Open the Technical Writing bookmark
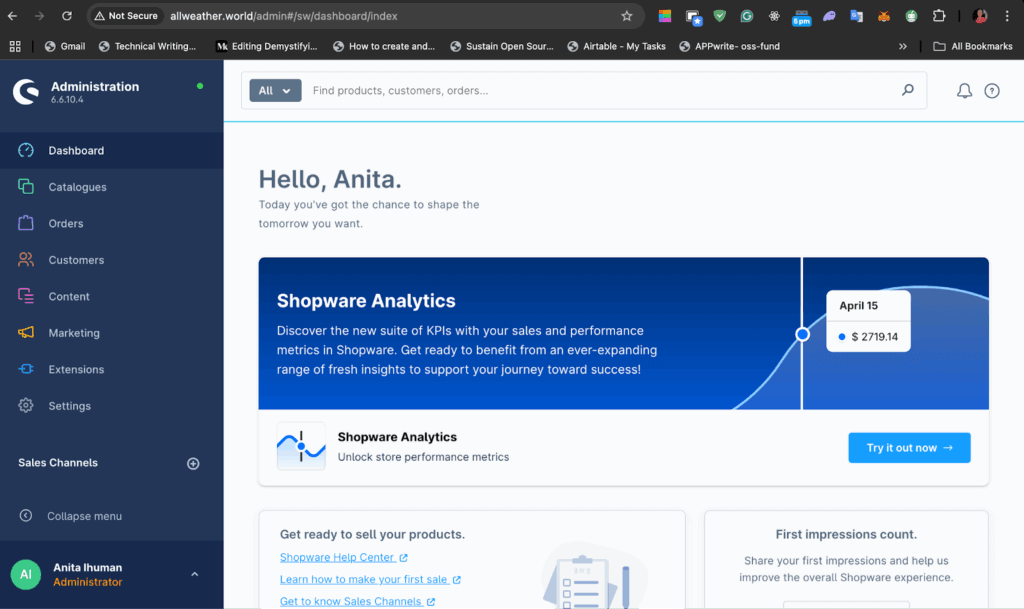The width and height of the screenshot is (1024, 609). 147,46
